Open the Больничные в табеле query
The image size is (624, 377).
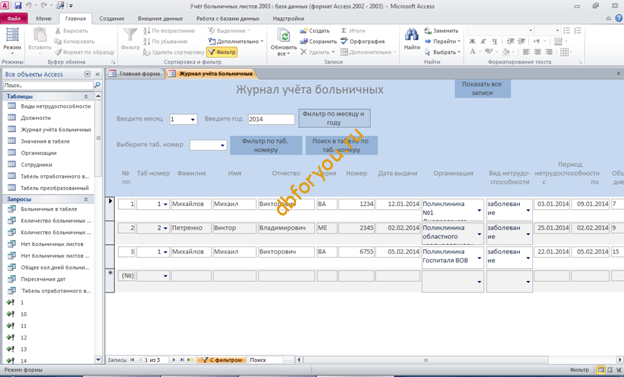tap(49, 209)
